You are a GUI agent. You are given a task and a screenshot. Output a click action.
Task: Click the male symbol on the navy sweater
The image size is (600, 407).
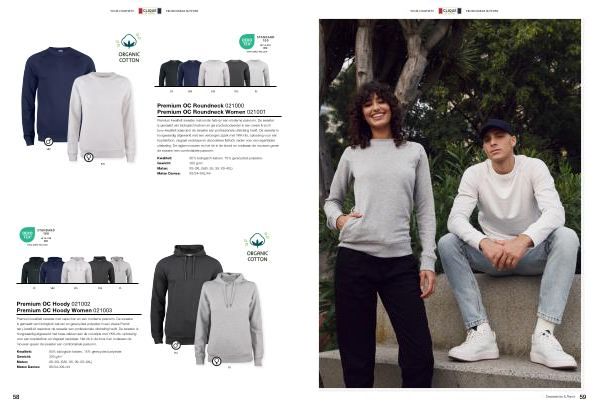point(48,142)
